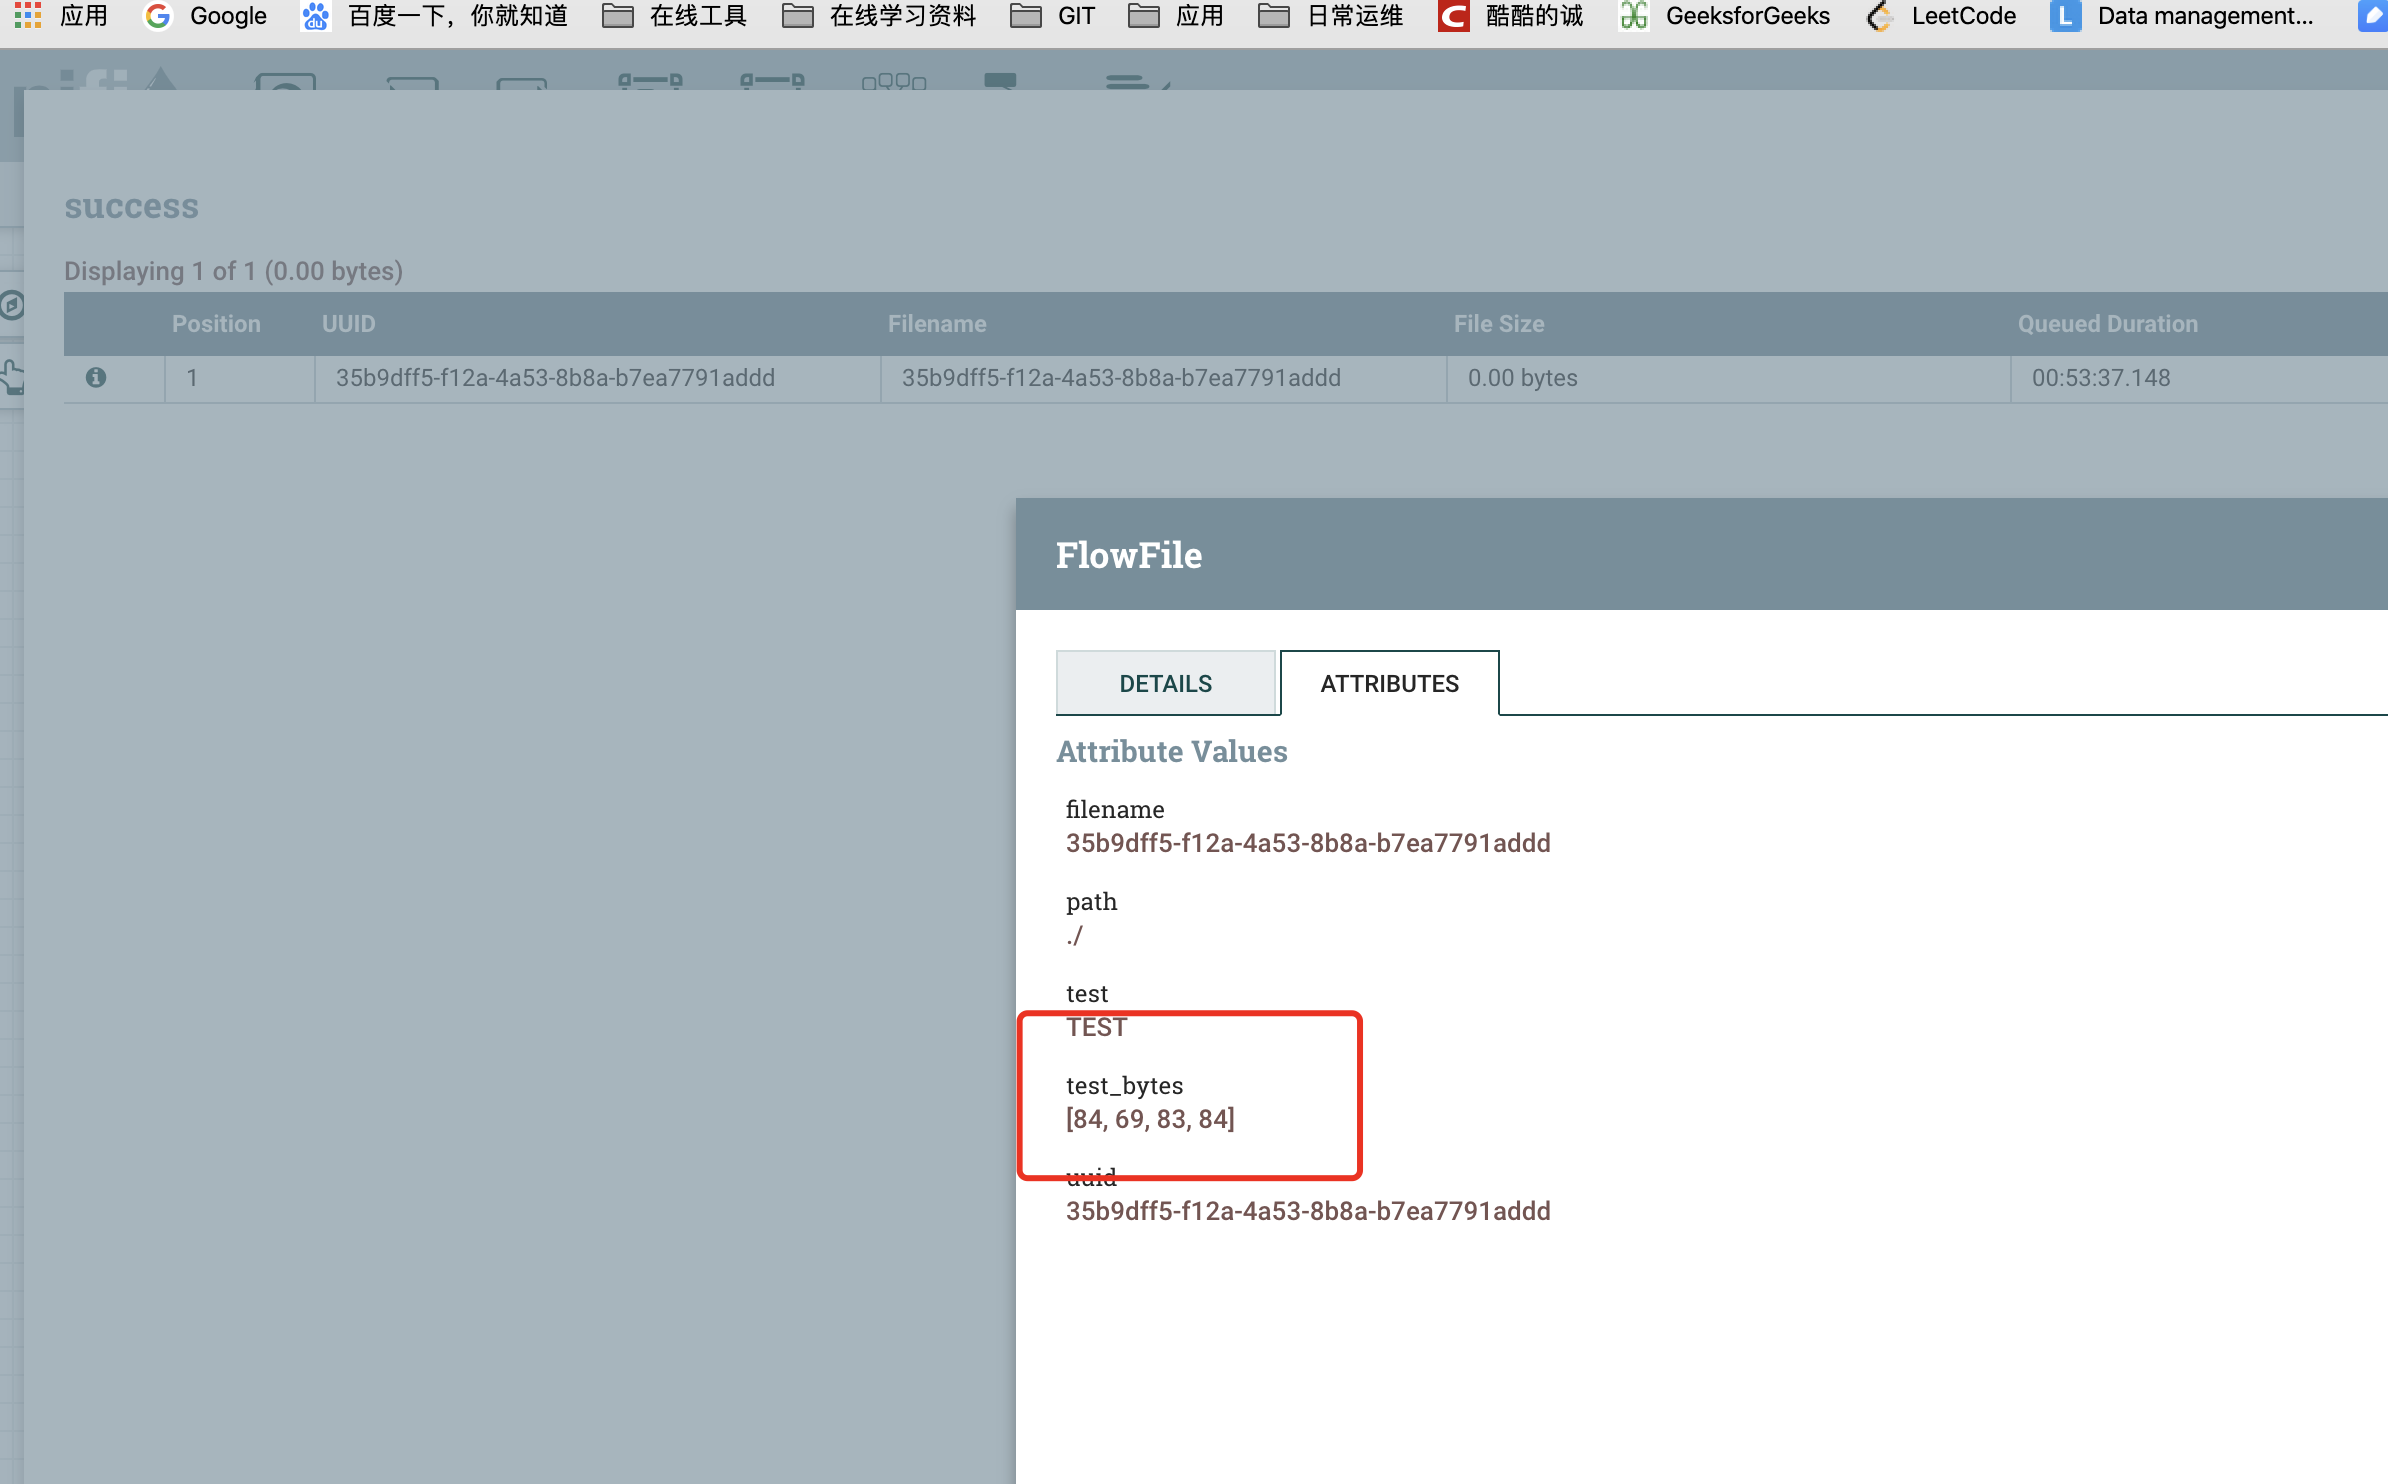Open the LeetCode bookmark
2388x1484 pixels.
[1941, 16]
